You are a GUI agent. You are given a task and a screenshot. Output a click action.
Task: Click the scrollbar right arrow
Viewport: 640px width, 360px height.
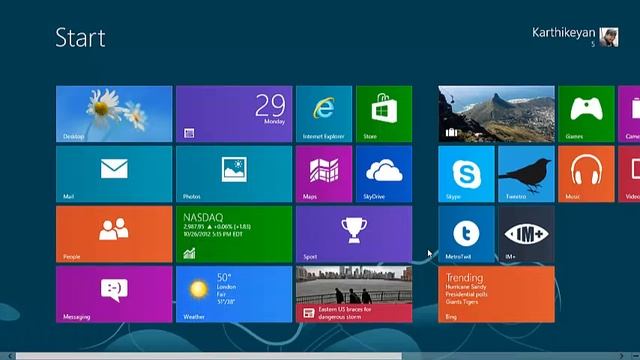[x=621, y=356]
